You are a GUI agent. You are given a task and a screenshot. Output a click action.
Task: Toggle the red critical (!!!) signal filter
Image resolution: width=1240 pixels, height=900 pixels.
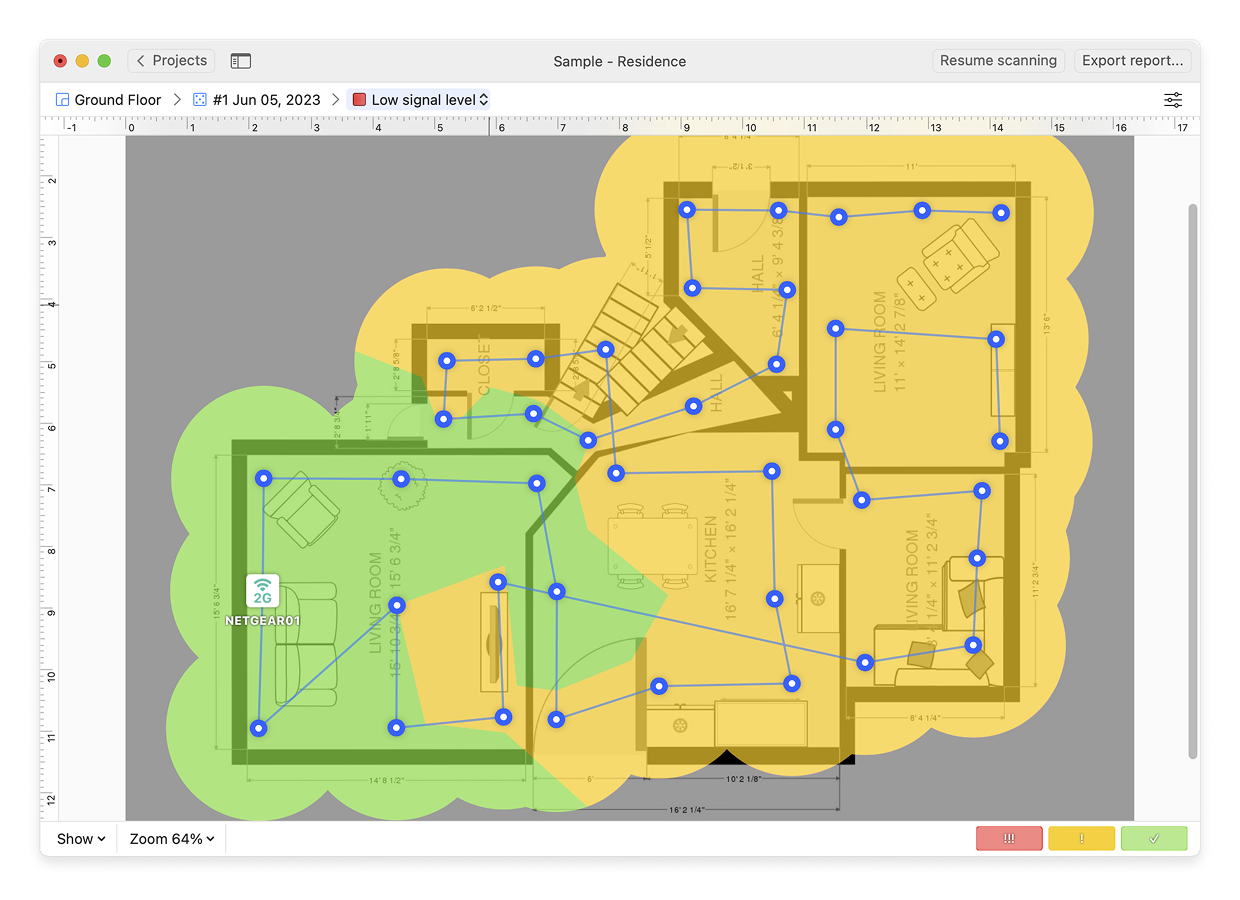1009,839
